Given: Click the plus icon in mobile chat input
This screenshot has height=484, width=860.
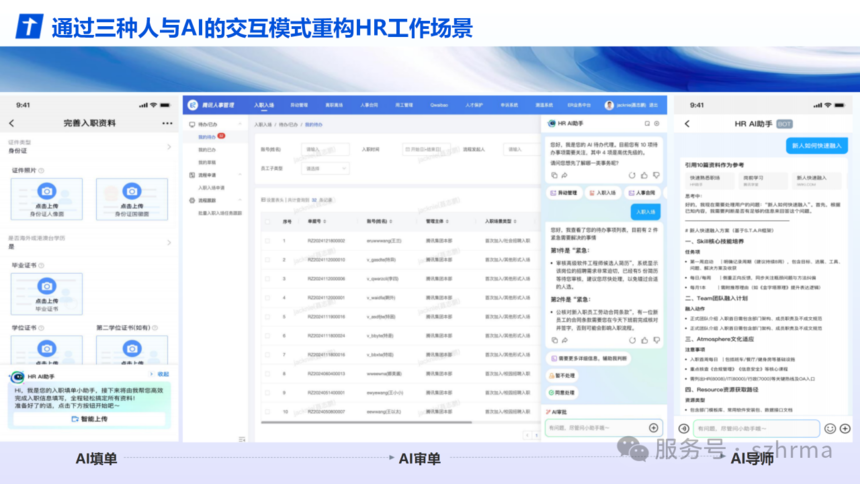Looking at the screenshot, I should coord(846,428).
